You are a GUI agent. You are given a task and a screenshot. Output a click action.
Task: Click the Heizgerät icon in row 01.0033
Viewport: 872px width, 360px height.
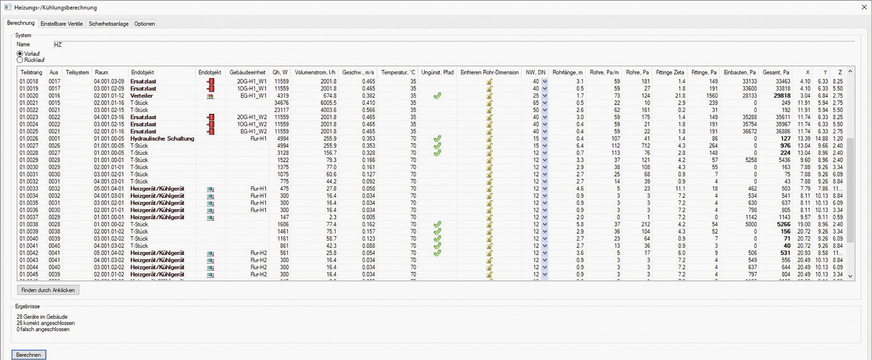[211, 189]
